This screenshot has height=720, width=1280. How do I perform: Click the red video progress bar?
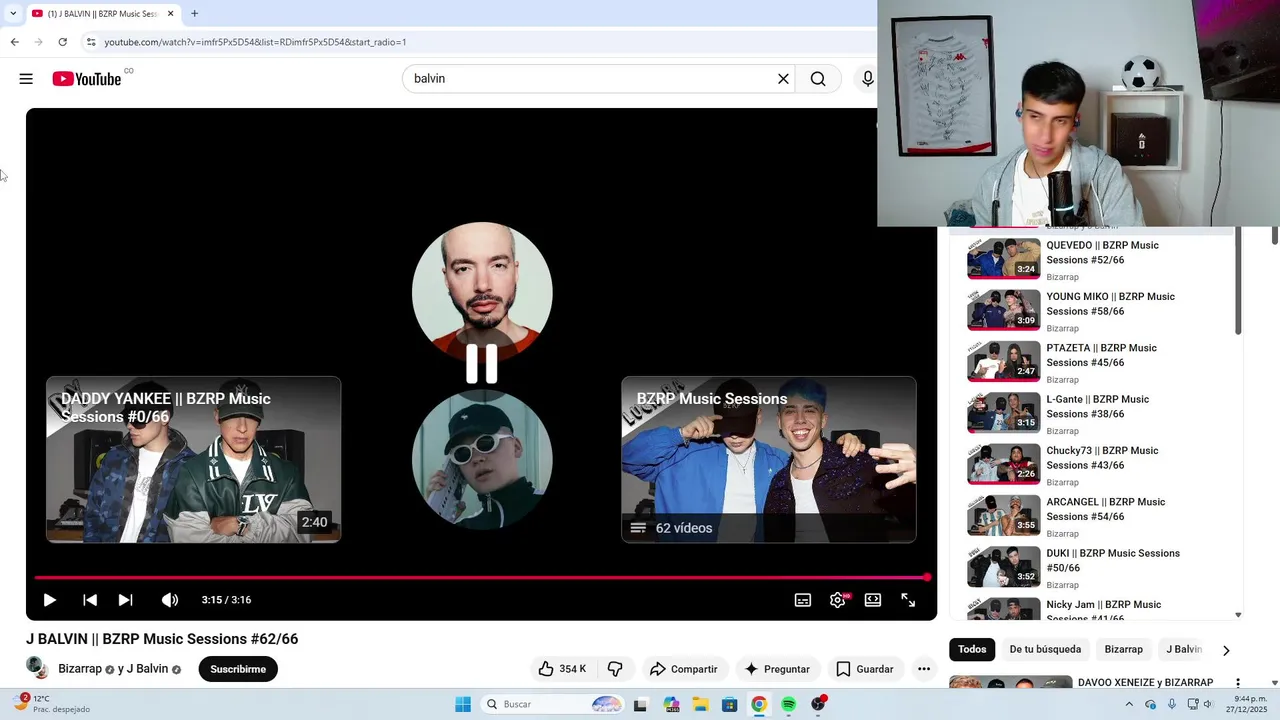[x=481, y=577]
